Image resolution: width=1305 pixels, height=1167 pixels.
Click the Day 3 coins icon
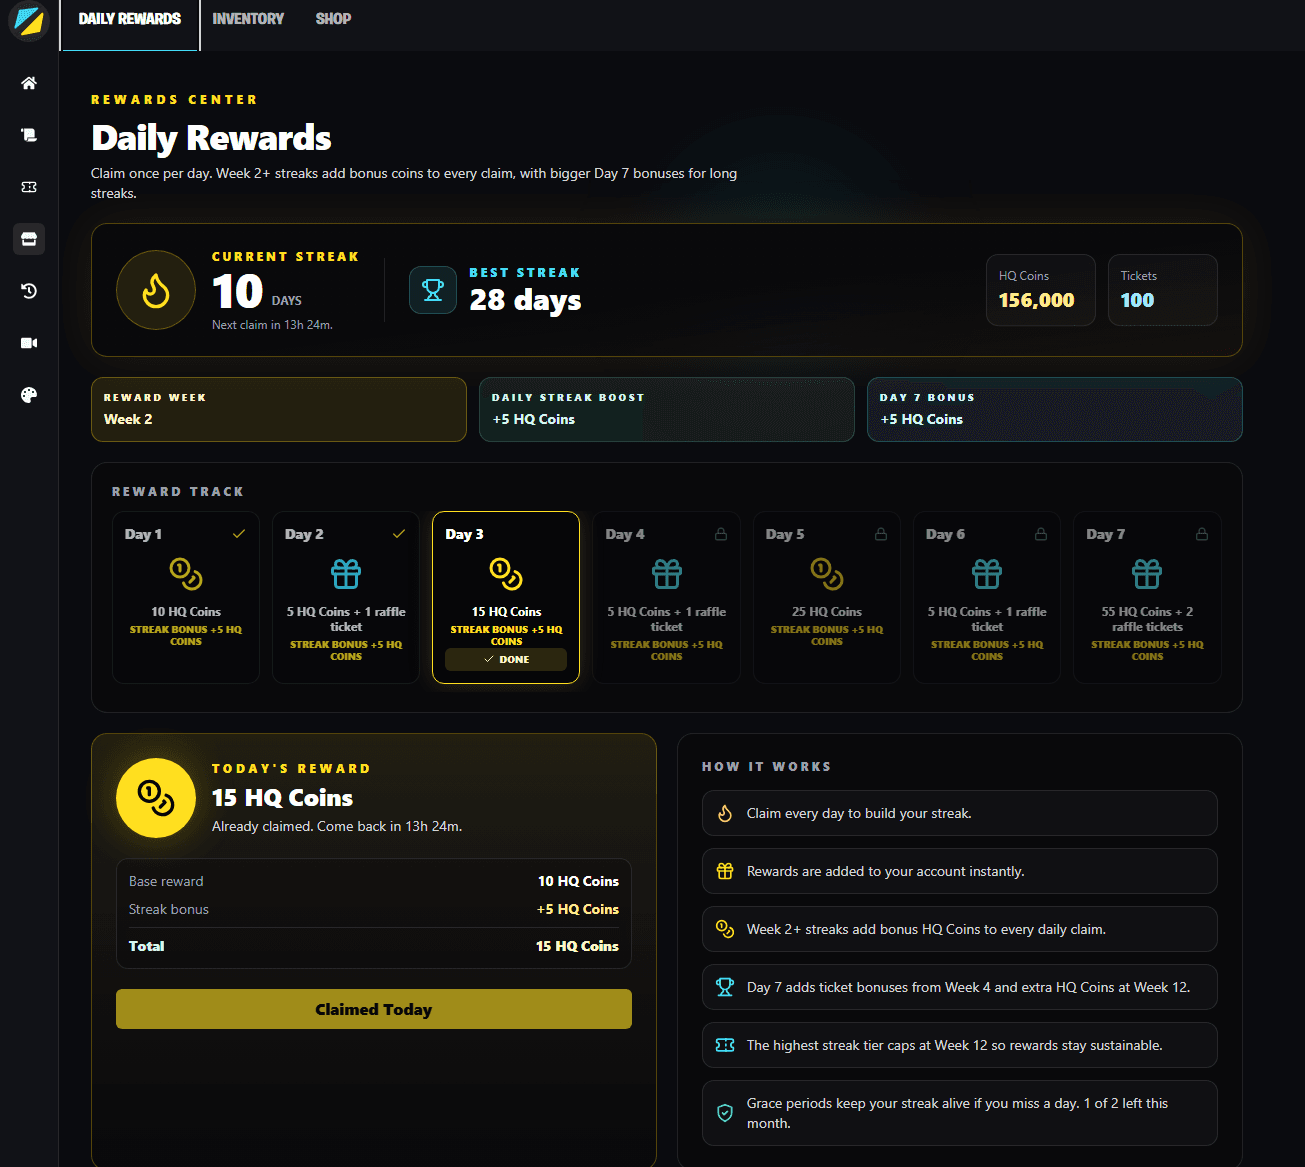tap(506, 574)
